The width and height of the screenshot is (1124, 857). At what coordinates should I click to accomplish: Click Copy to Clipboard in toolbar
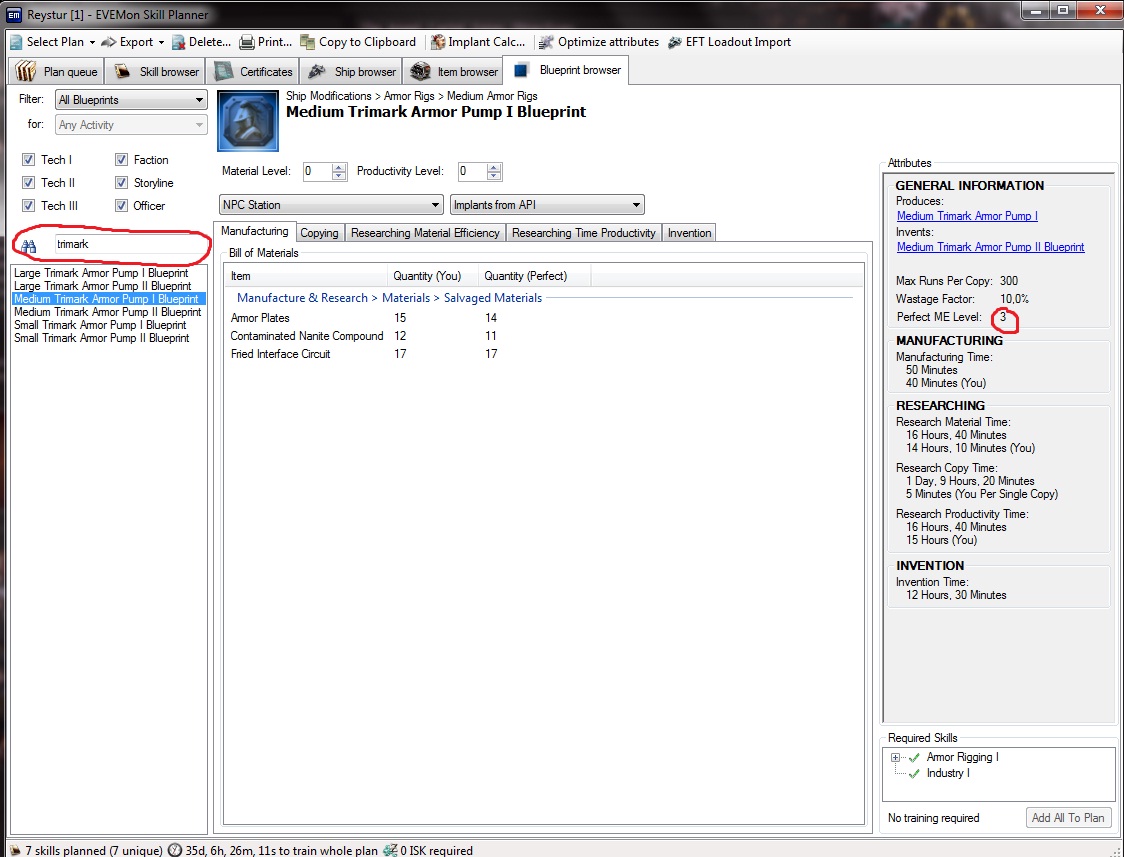point(358,42)
